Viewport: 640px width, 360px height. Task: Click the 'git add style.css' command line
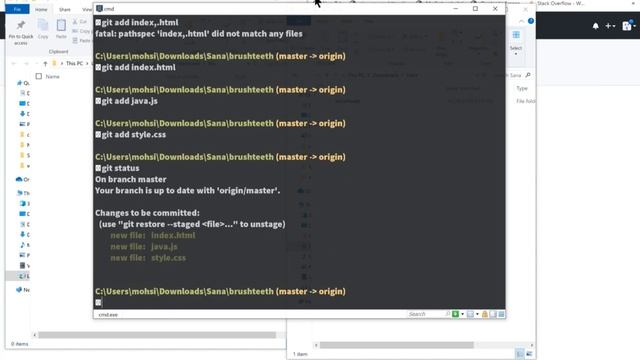pyautogui.click(x=131, y=135)
